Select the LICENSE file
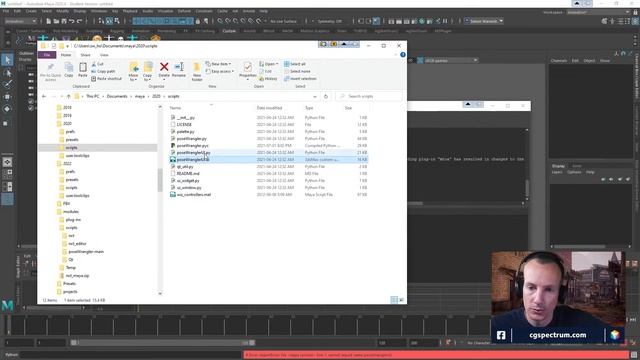Image resolution: width=640 pixels, height=360 pixels. coord(184,124)
